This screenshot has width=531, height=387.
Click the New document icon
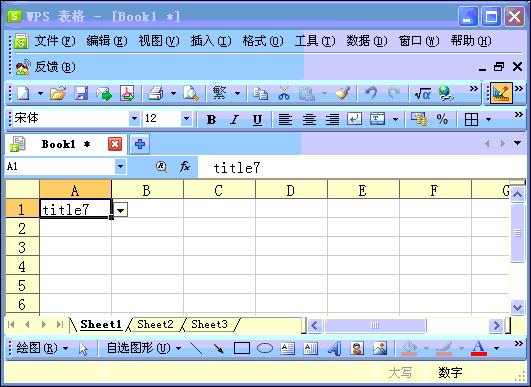pos(23,93)
